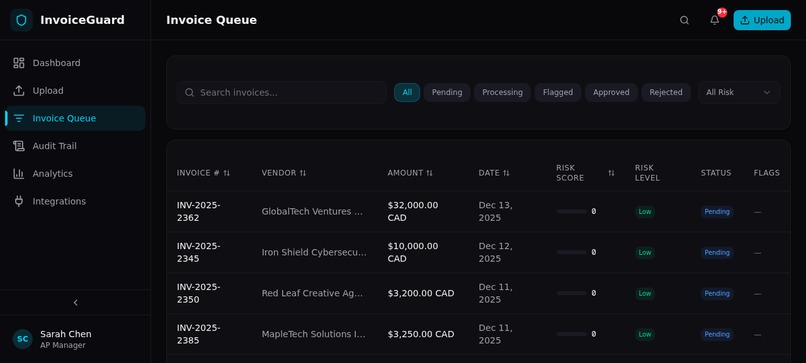Click risk score bar for INV-2025-2350
806x363 pixels.
pos(571,293)
